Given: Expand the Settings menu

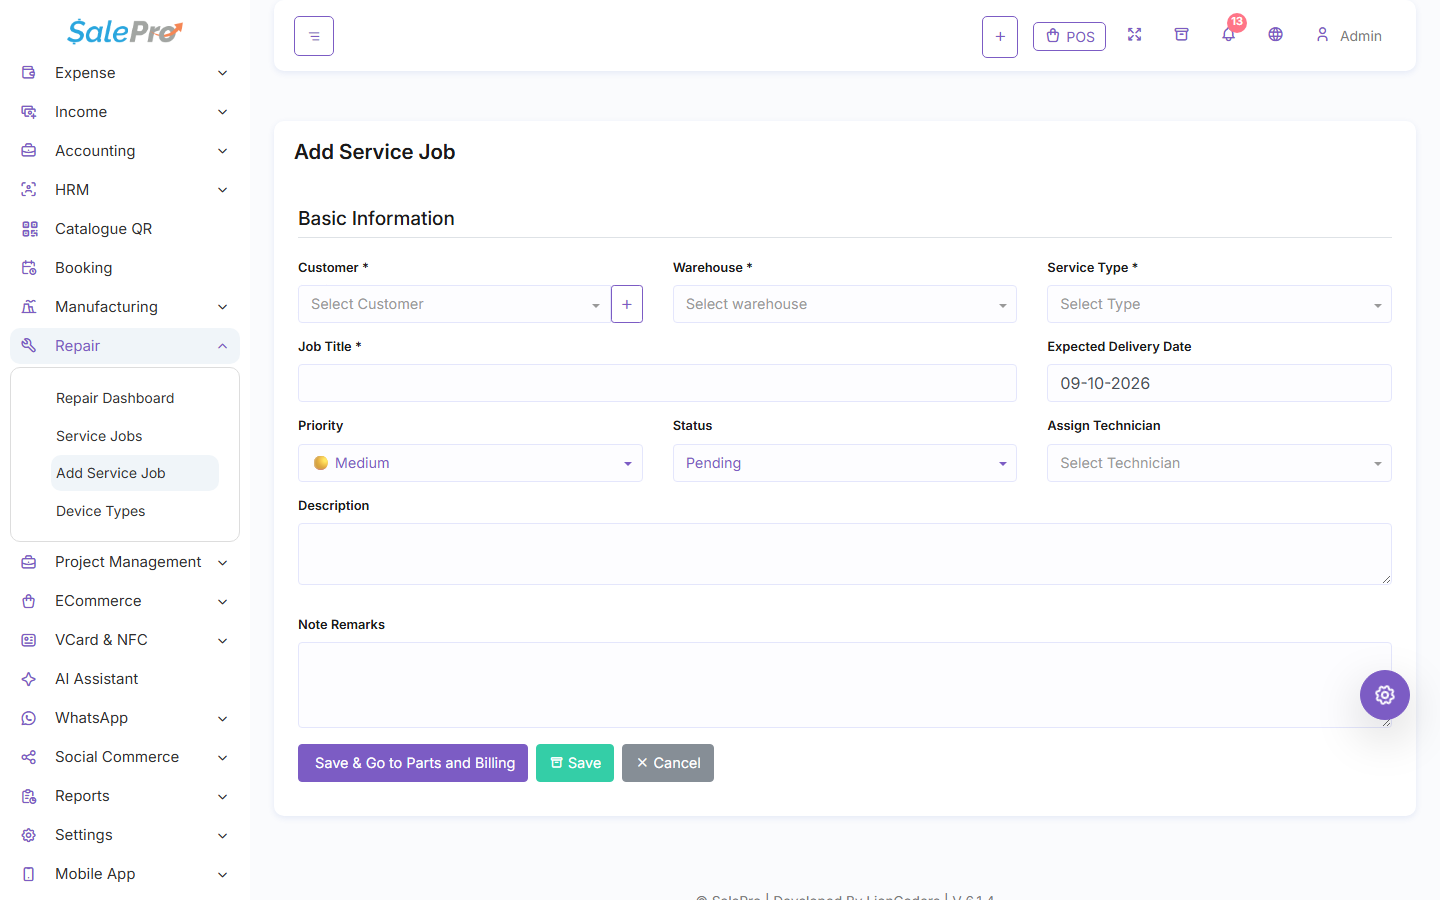Looking at the screenshot, I should pos(125,835).
